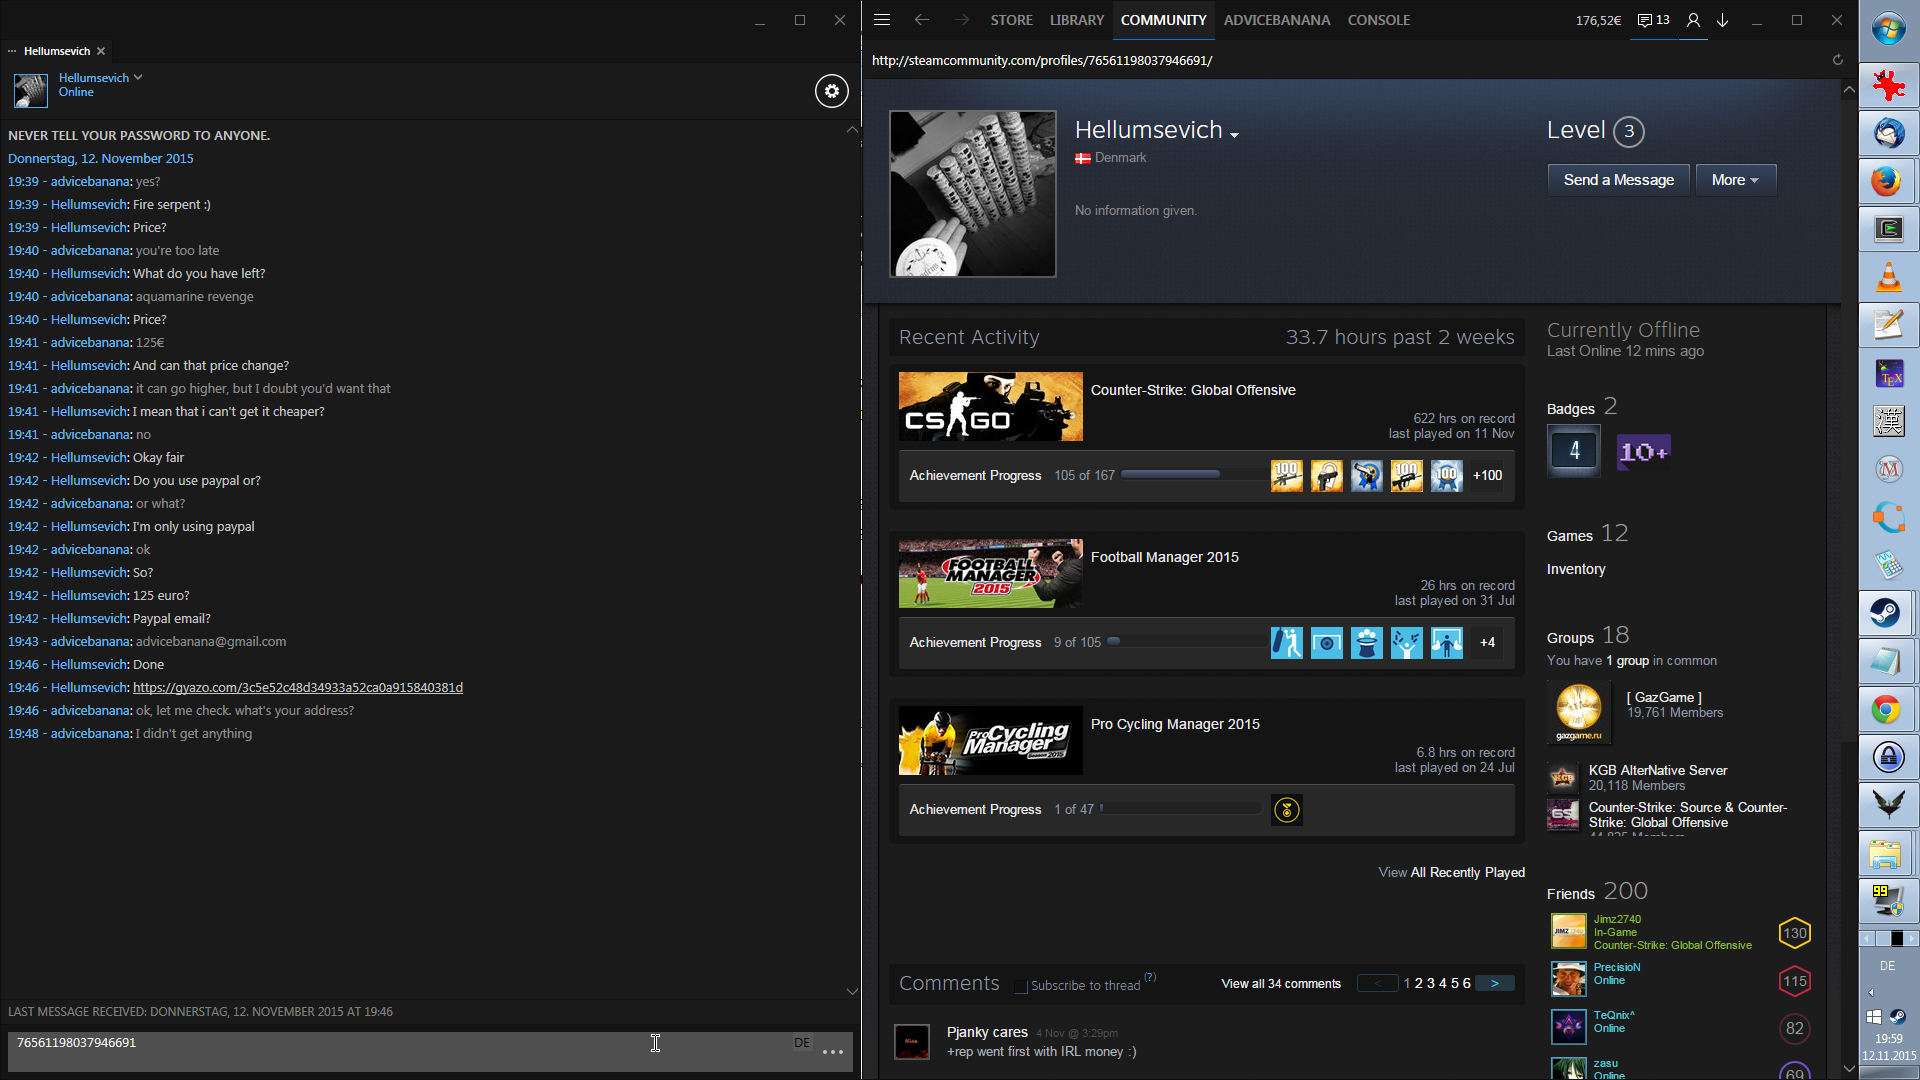Click chat three-dots options icon

coord(833,1052)
